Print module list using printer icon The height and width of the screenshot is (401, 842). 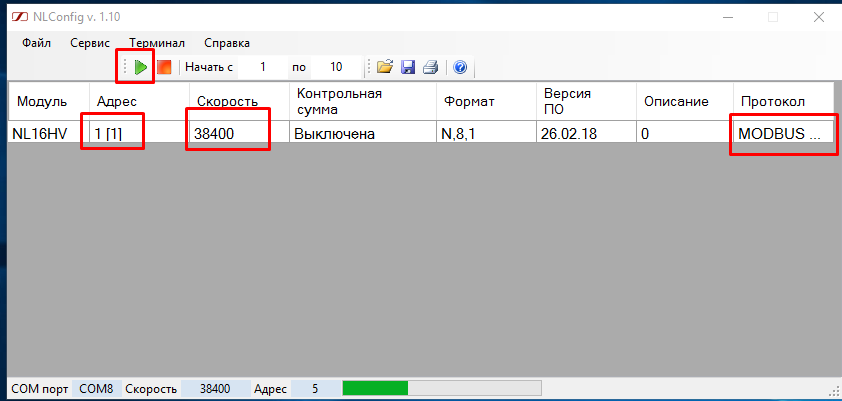point(431,67)
